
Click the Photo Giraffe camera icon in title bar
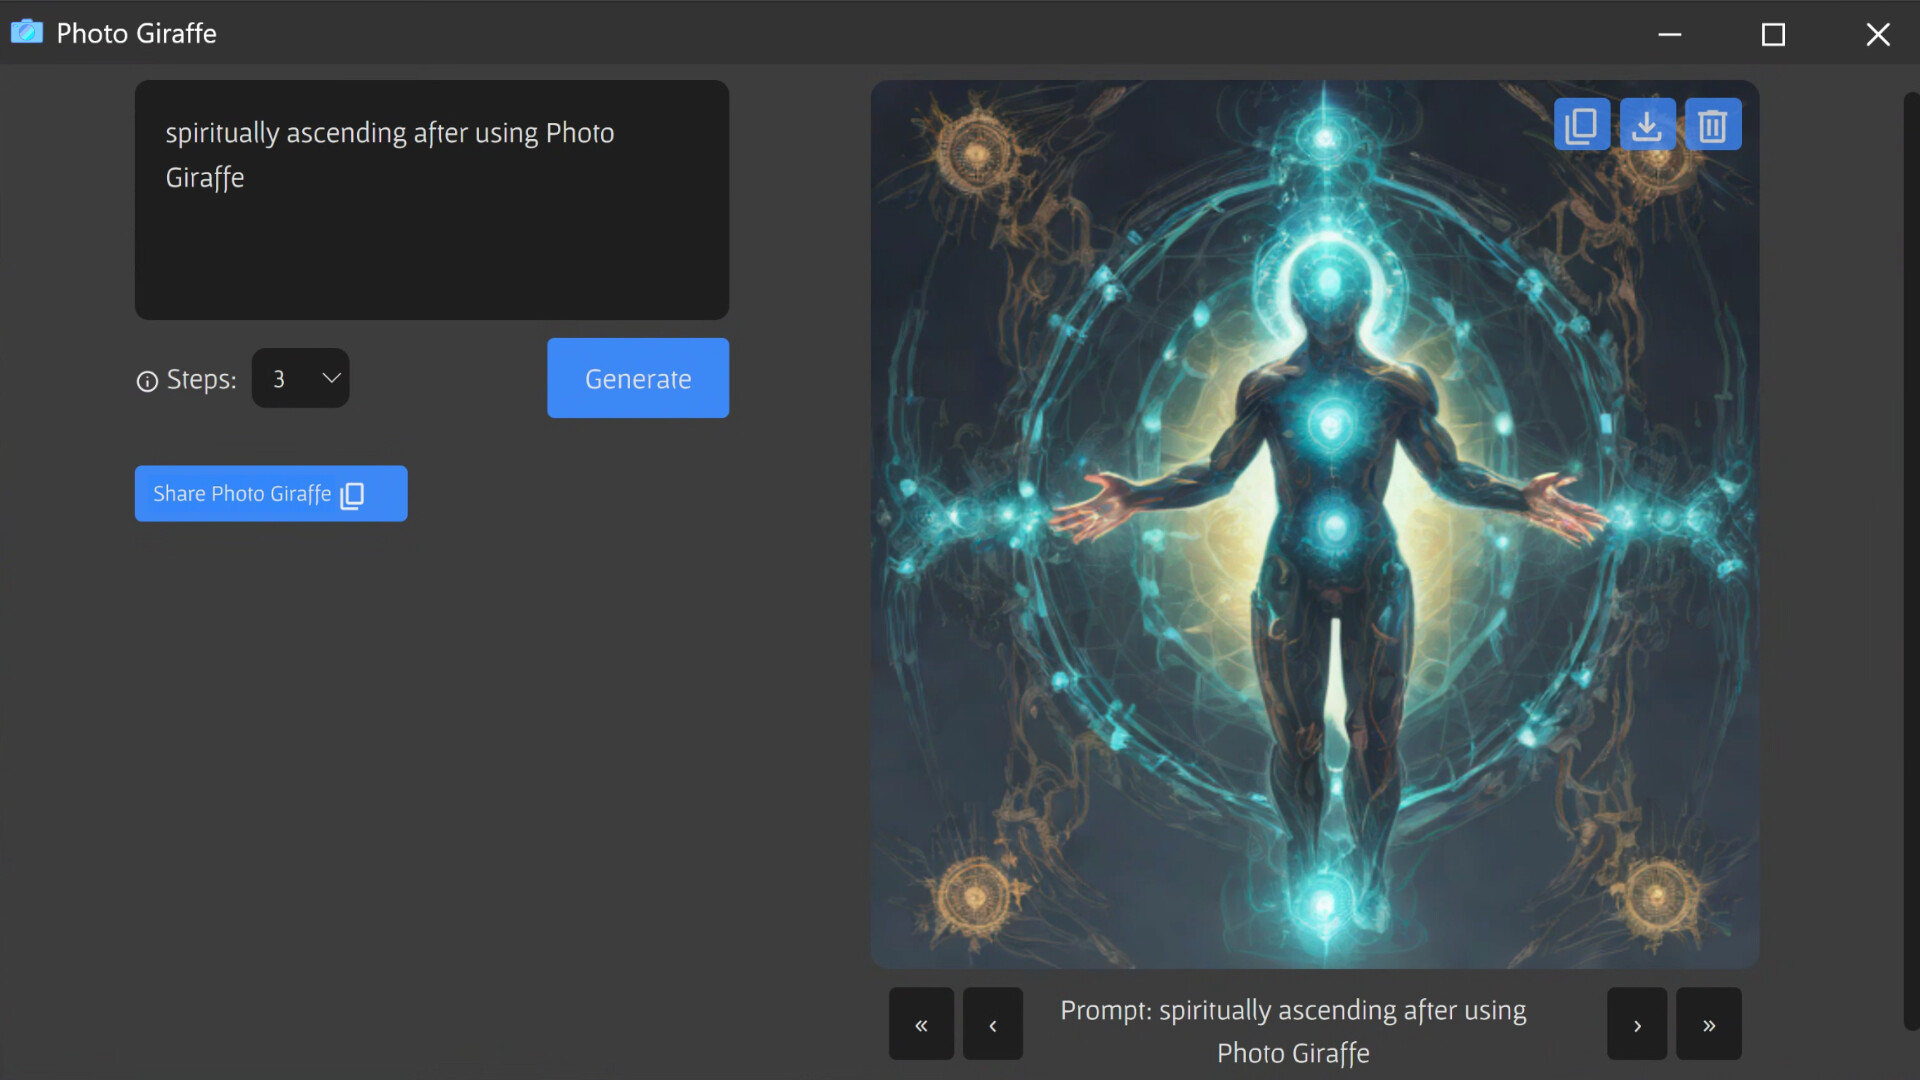pyautogui.click(x=27, y=32)
